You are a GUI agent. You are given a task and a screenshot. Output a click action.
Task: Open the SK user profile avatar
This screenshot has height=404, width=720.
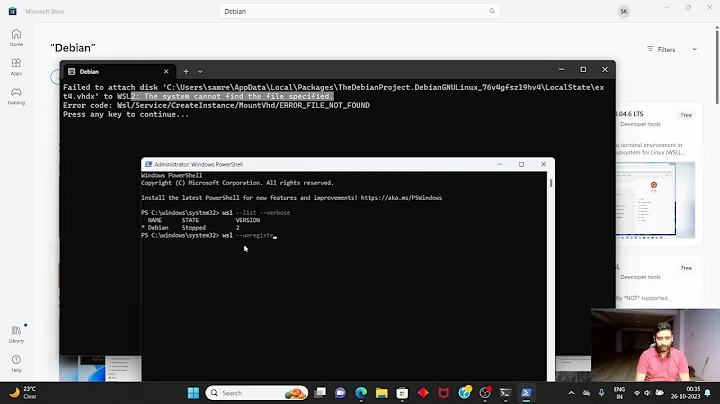(624, 11)
